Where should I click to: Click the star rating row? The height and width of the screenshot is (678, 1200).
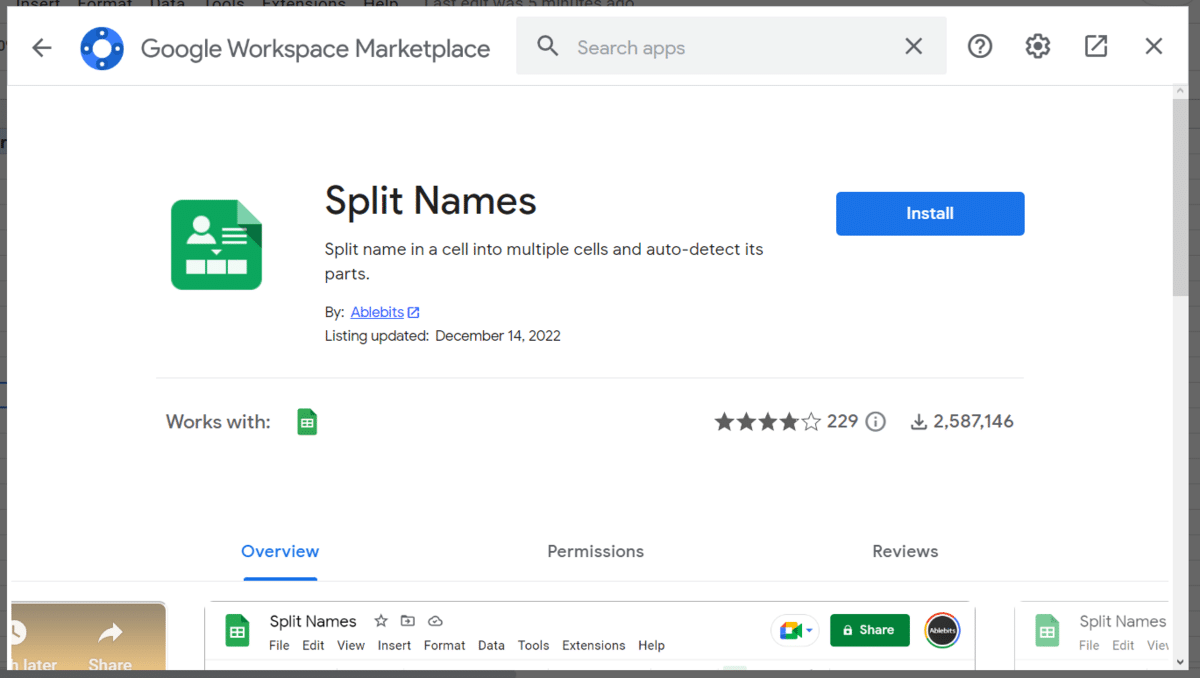767,422
